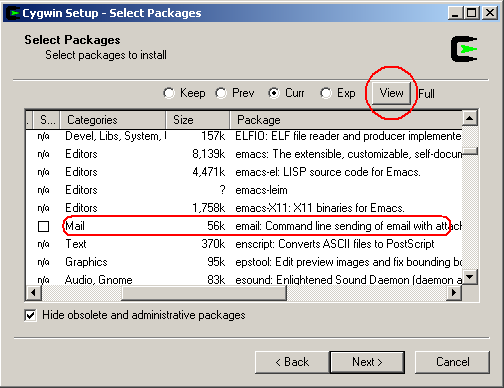Click the 'Devel, Libs, System' category cell

115,136
